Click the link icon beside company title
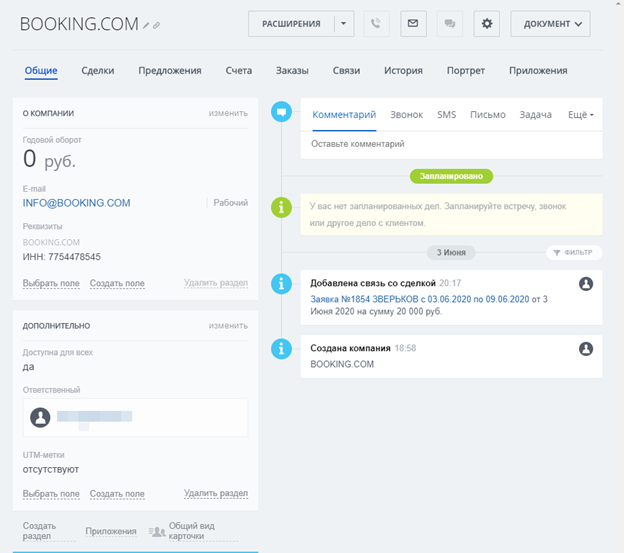The width and height of the screenshot is (624, 553). [156, 25]
